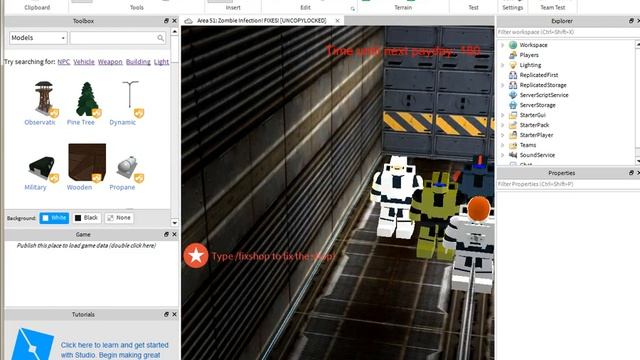Click the ServerScriptService icon
Viewport: 640px width, 360px height.
click(513, 95)
